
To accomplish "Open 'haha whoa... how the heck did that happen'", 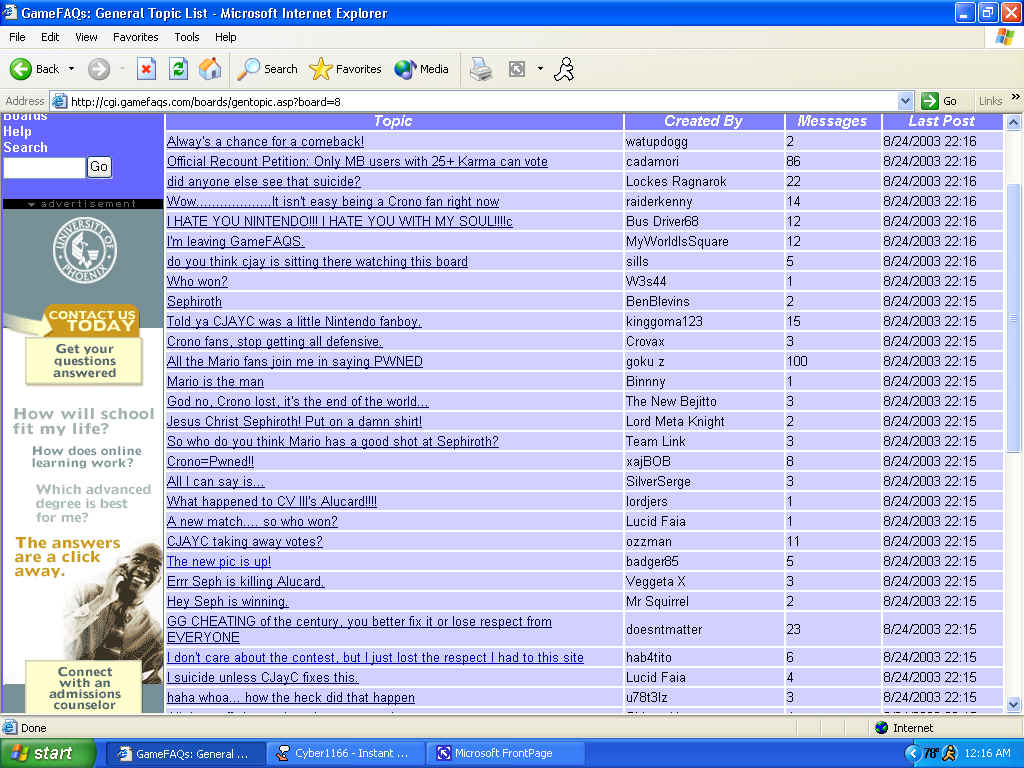I will (x=291, y=697).
